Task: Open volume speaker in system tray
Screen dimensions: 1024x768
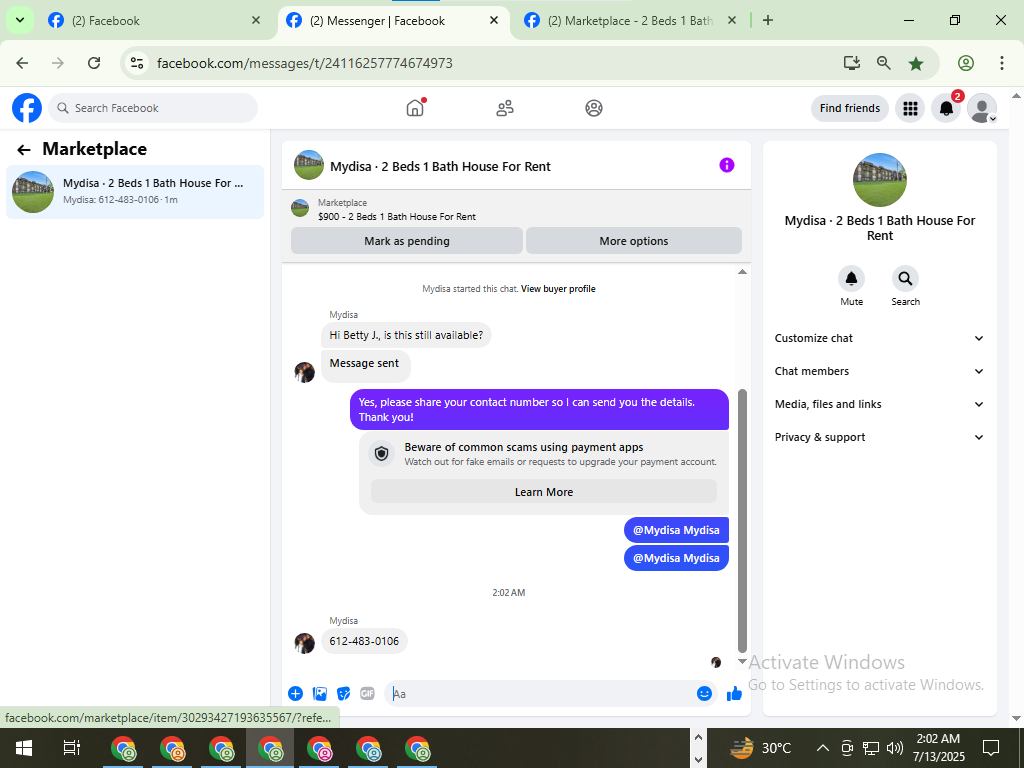Action: click(895, 748)
